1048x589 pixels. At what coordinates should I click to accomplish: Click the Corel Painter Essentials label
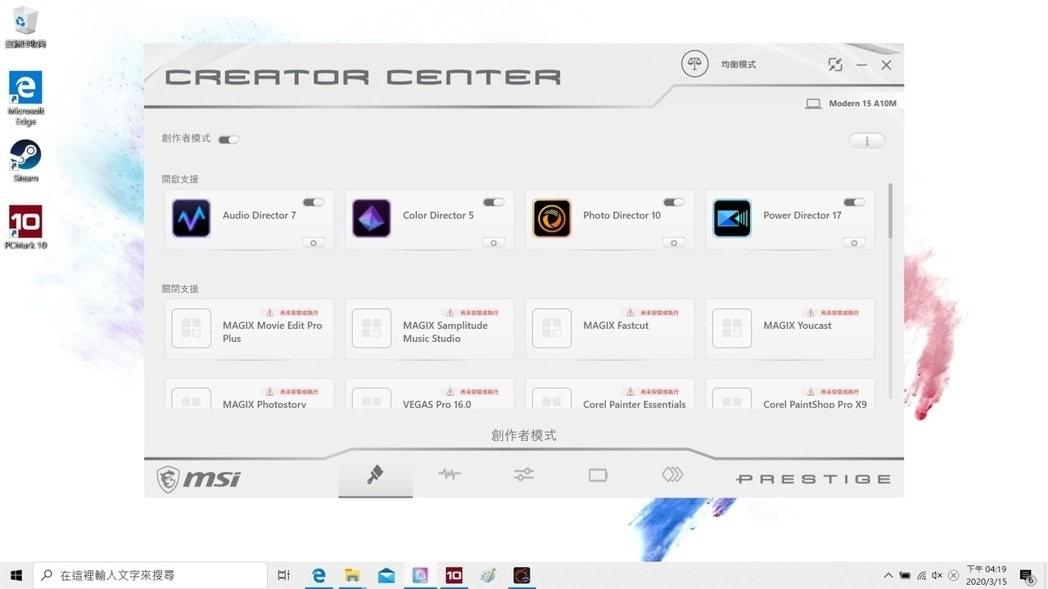pos(634,404)
